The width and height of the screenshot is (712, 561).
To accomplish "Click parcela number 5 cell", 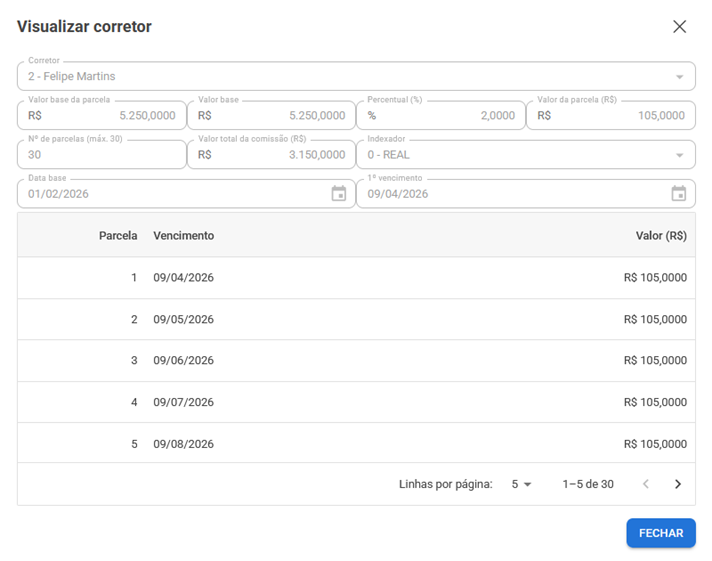I will coord(134,444).
